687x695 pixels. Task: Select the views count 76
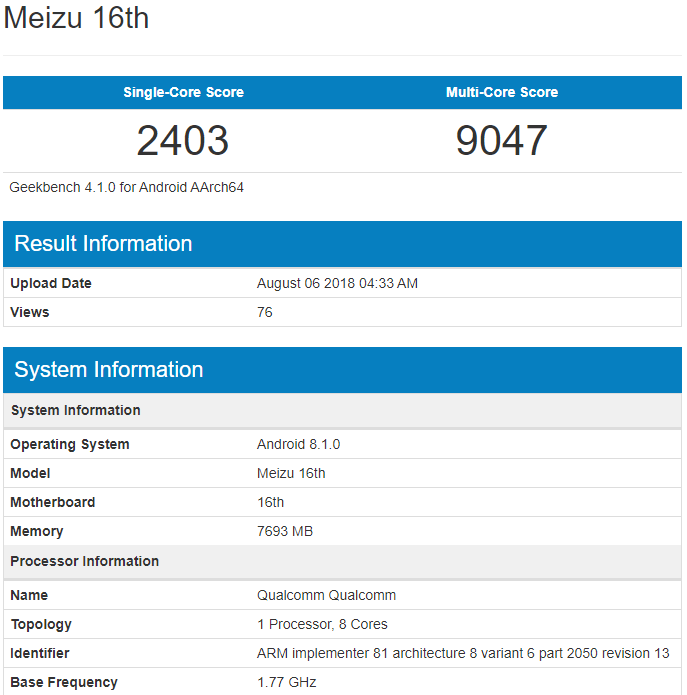tap(265, 312)
